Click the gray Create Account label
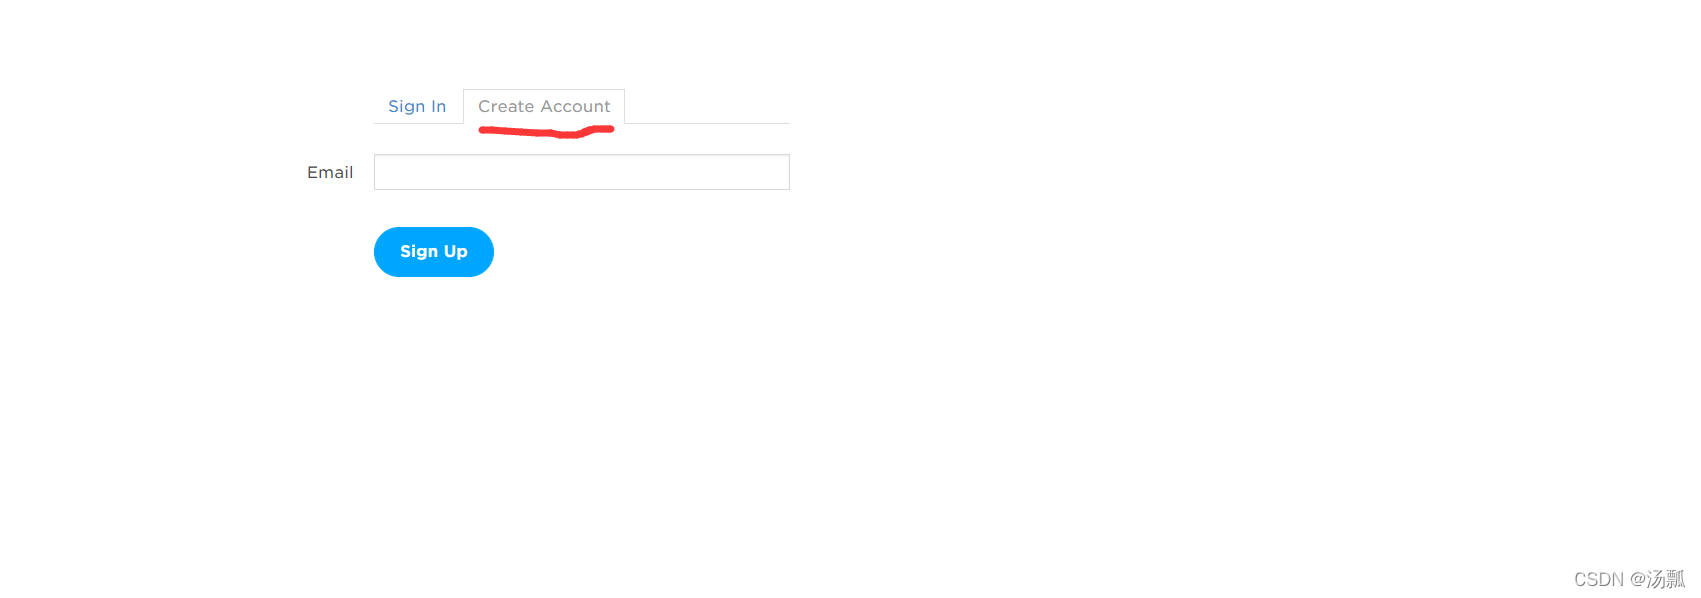Image resolution: width=1701 pixels, height=598 pixels. 544,106
